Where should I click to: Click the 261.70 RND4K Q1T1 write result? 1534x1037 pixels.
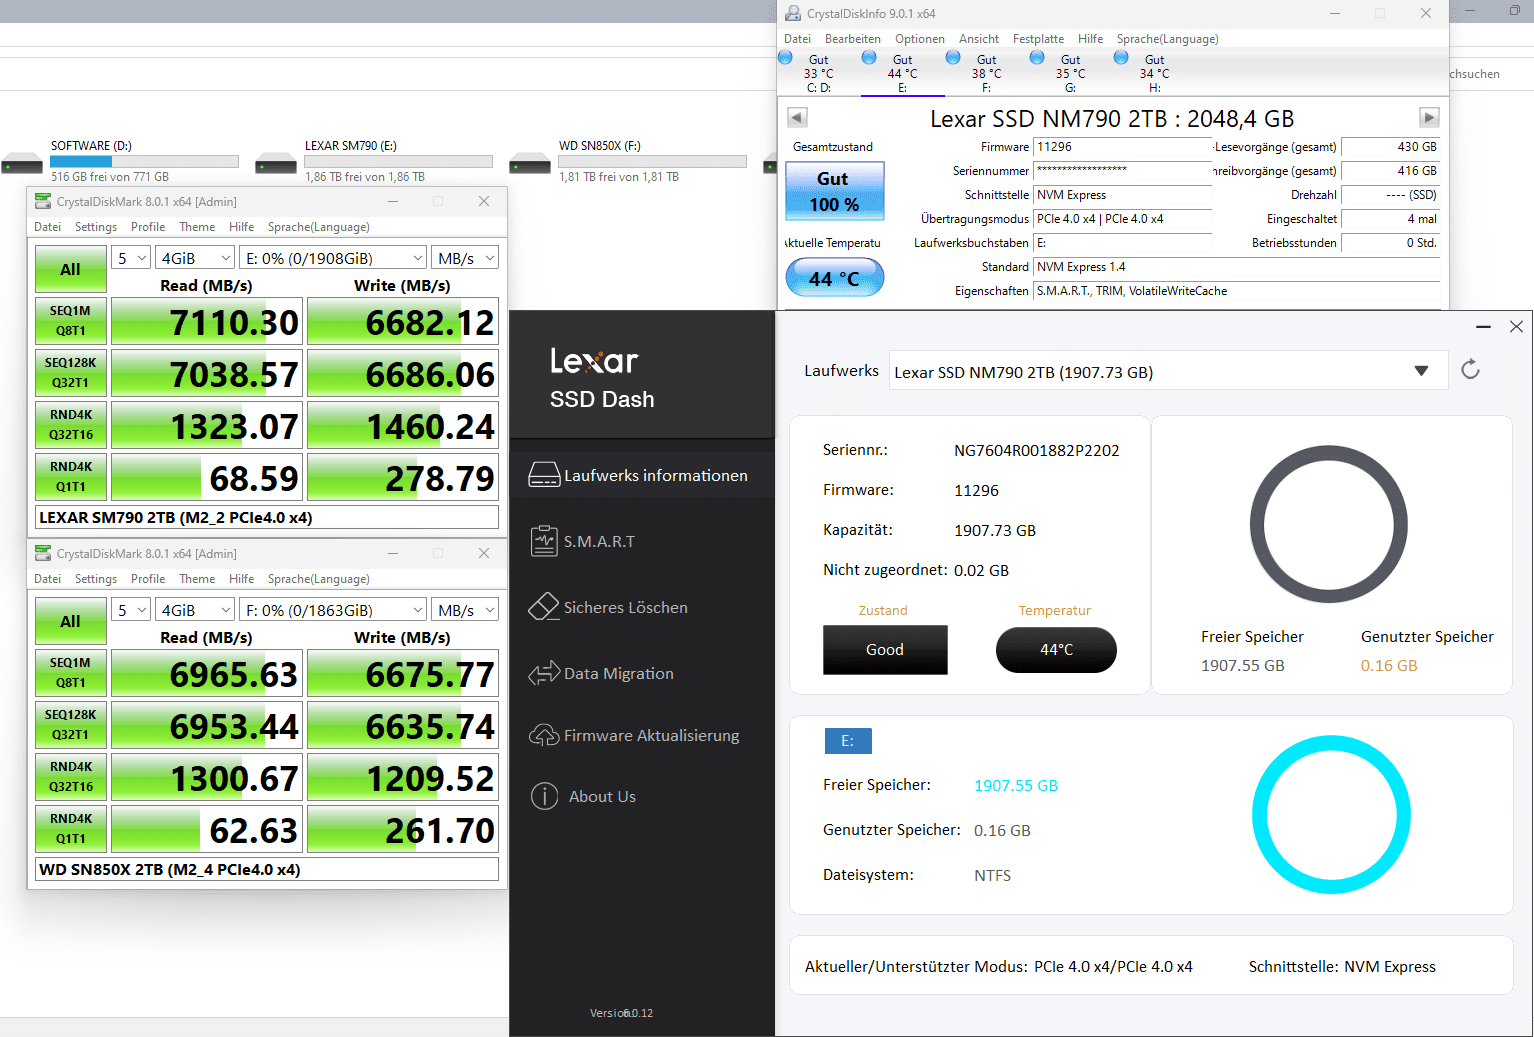click(x=401, y=830)
